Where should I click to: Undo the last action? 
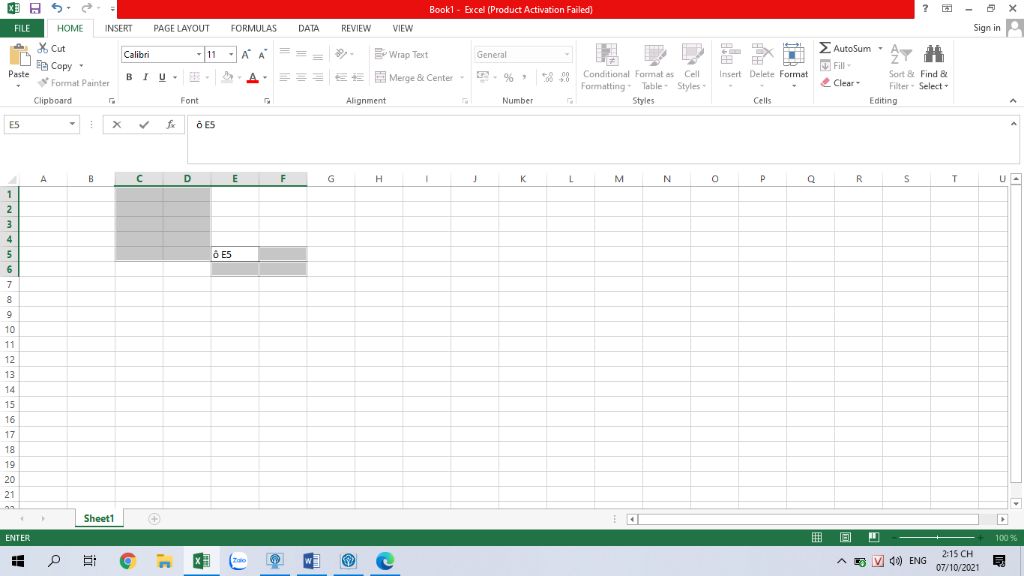coord(57,8)
